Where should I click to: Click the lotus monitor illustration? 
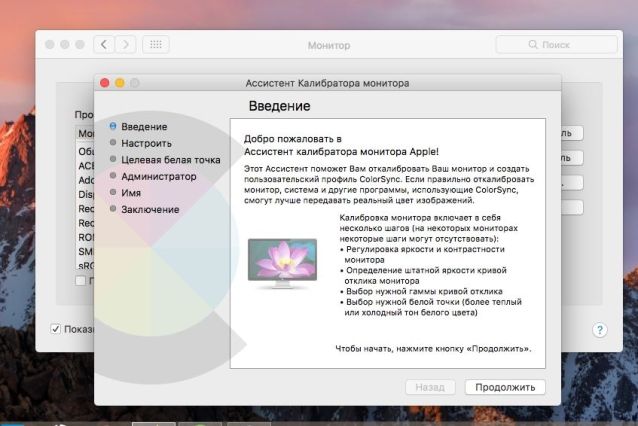[x=282, y=263]
